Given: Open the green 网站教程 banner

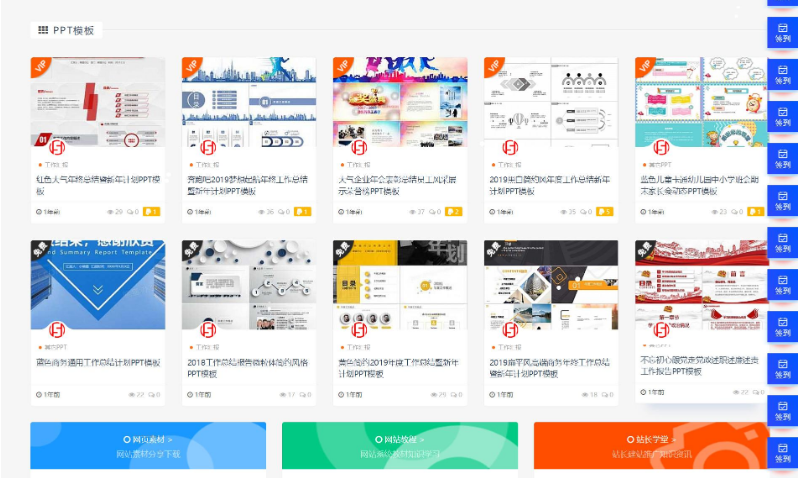Looking at the screenshot, I should (399, 445).
